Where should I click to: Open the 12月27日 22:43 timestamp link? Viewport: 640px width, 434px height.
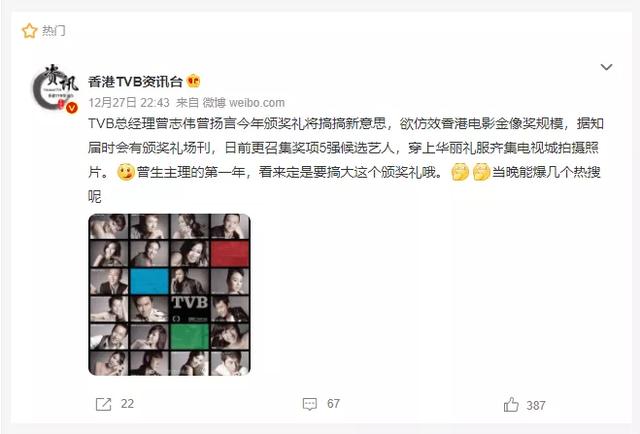tap(129, 102)
